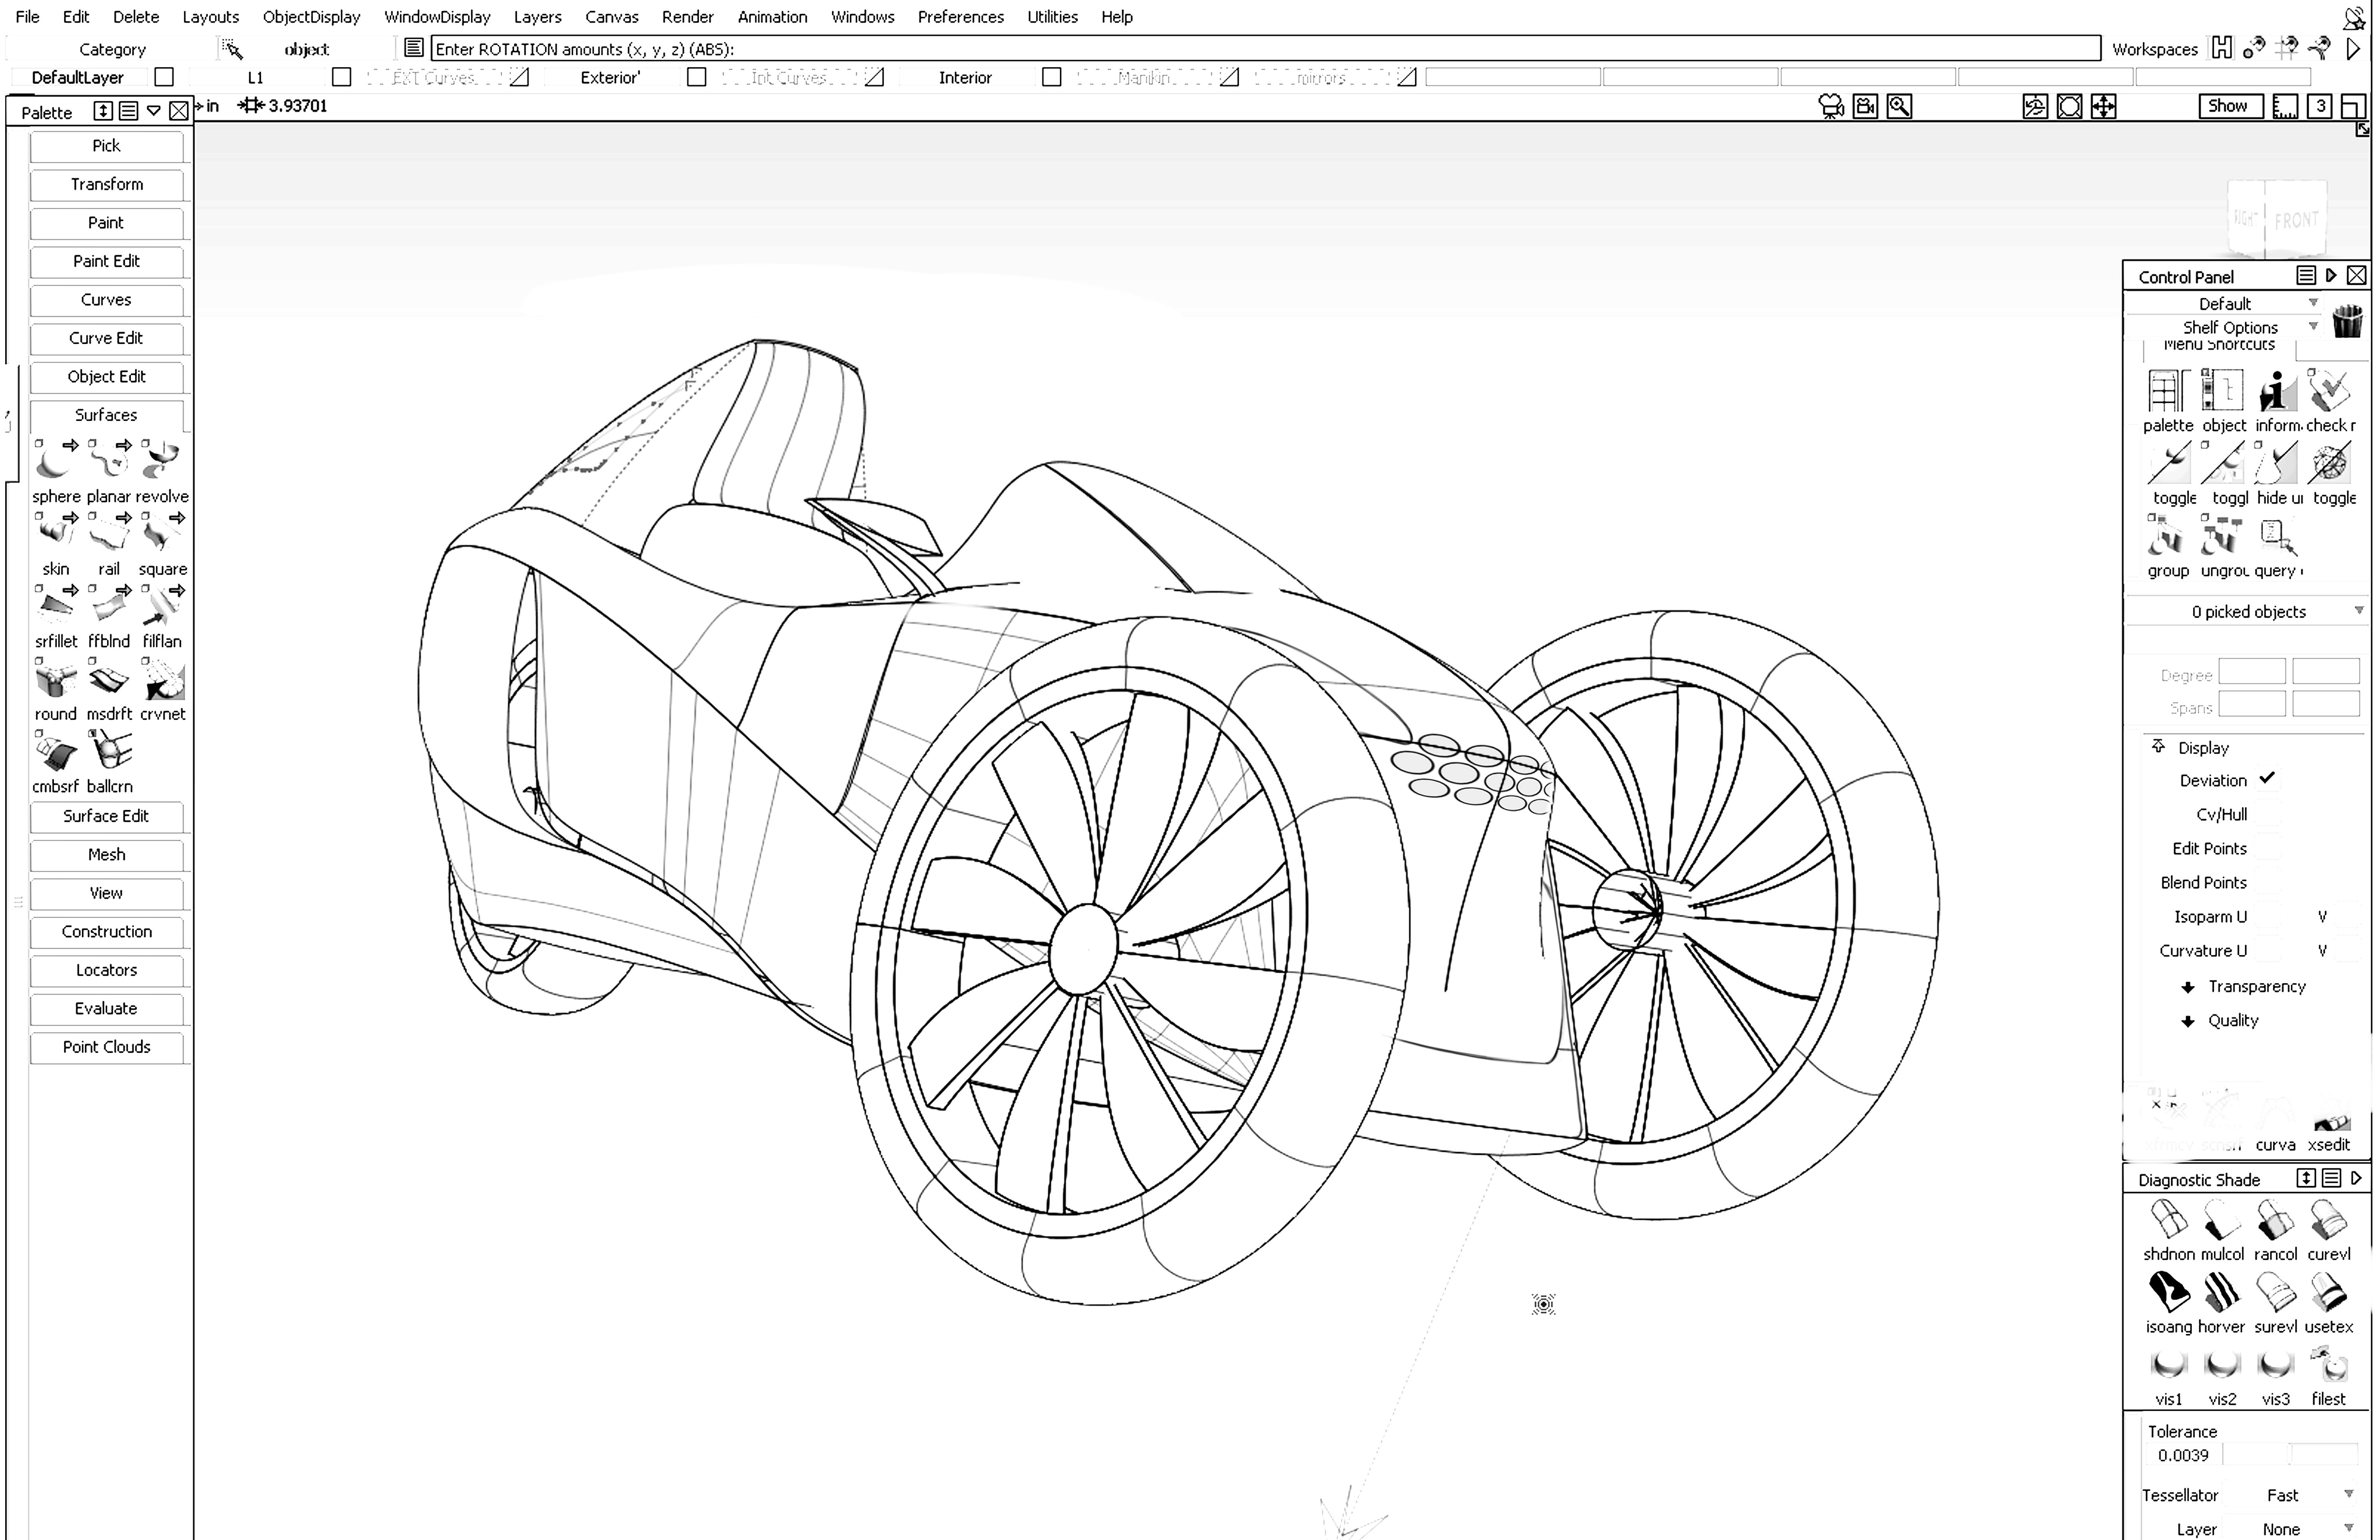Open the Utilities menu
2380x1540 pixels.
(x=1052, y=17)
